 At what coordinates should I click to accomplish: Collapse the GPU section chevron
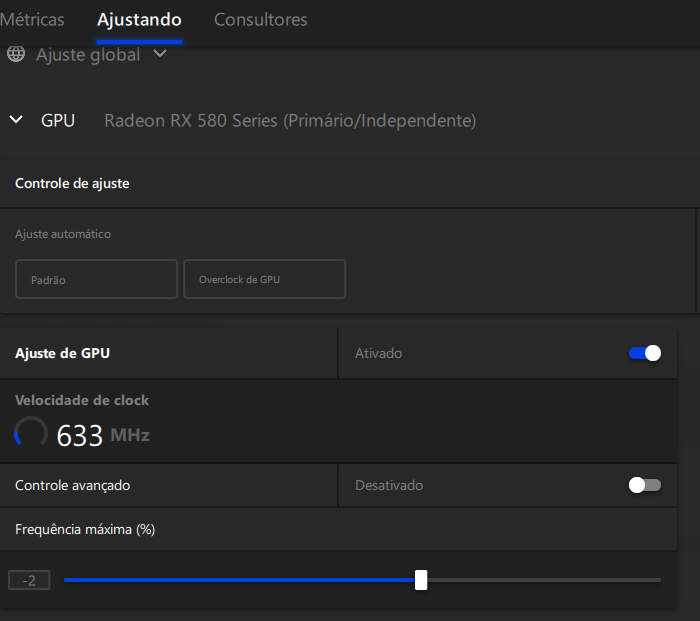click(16, 120)
